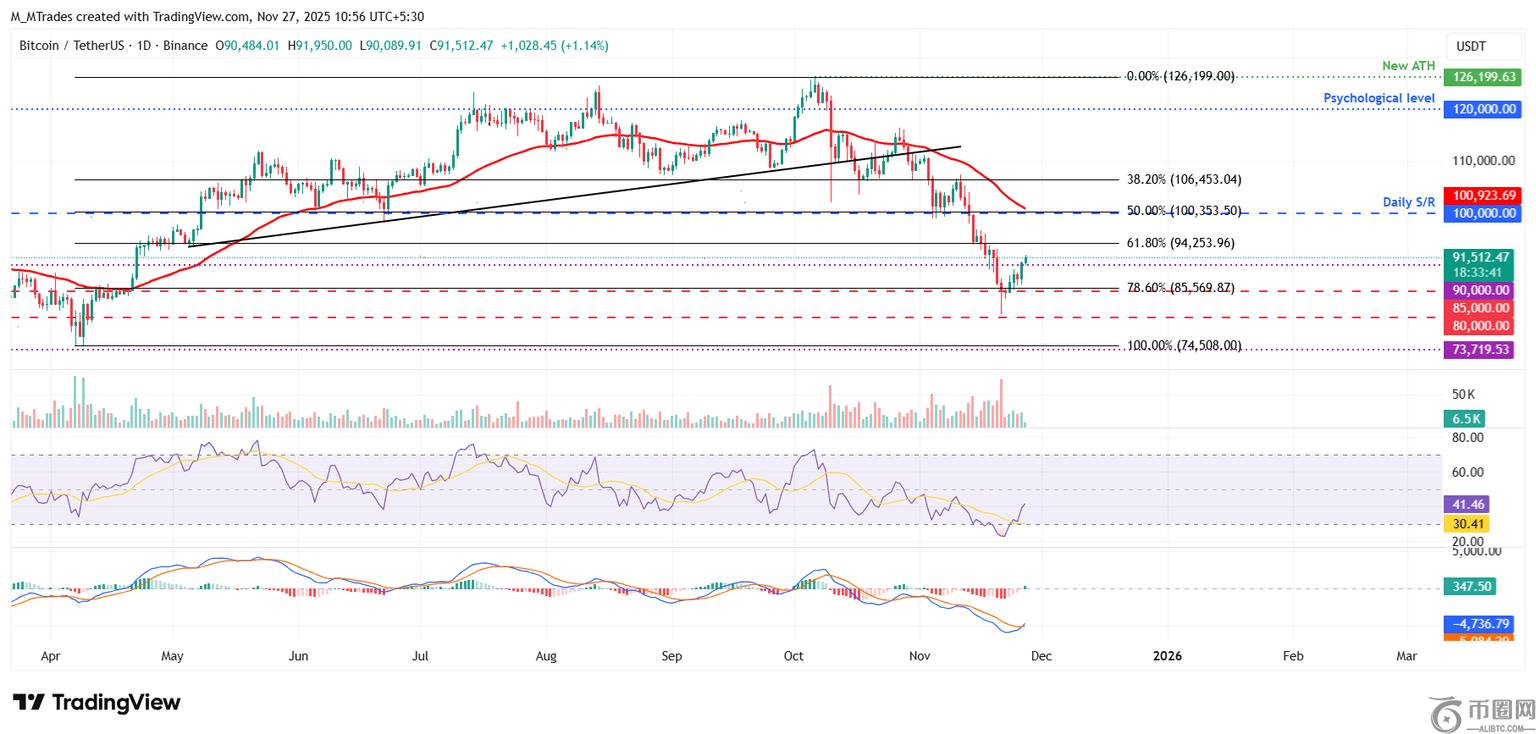Click the MACD histogram value 347.50
This screenshot has height=734, width=1536.
(1476, 588)
